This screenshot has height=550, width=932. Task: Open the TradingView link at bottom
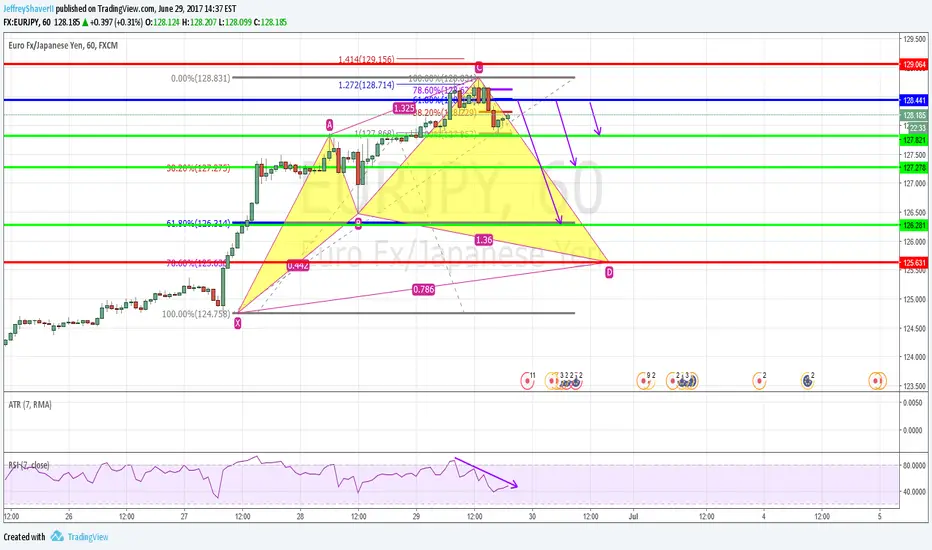pyautogui.click(x=87, y=537)
